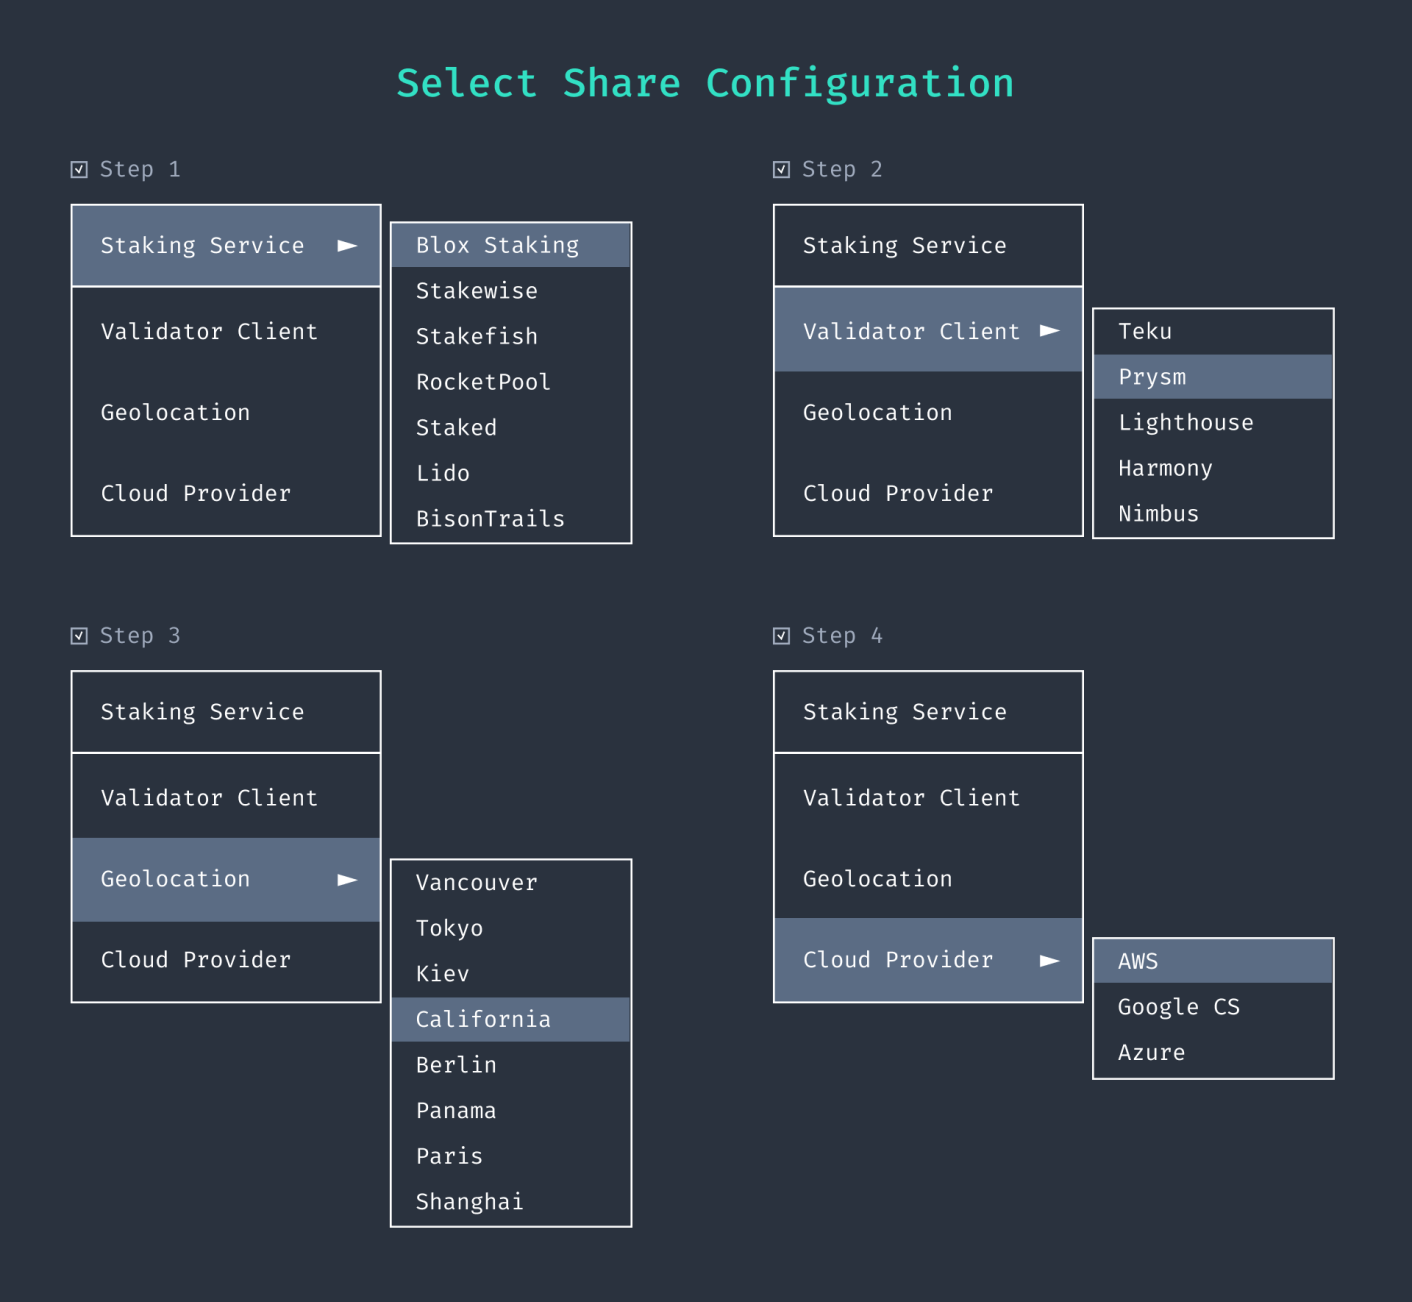This screenshot has height=1302, width=1412.
Task: Toggle the Step 3 checkbox
Action: 80,636
